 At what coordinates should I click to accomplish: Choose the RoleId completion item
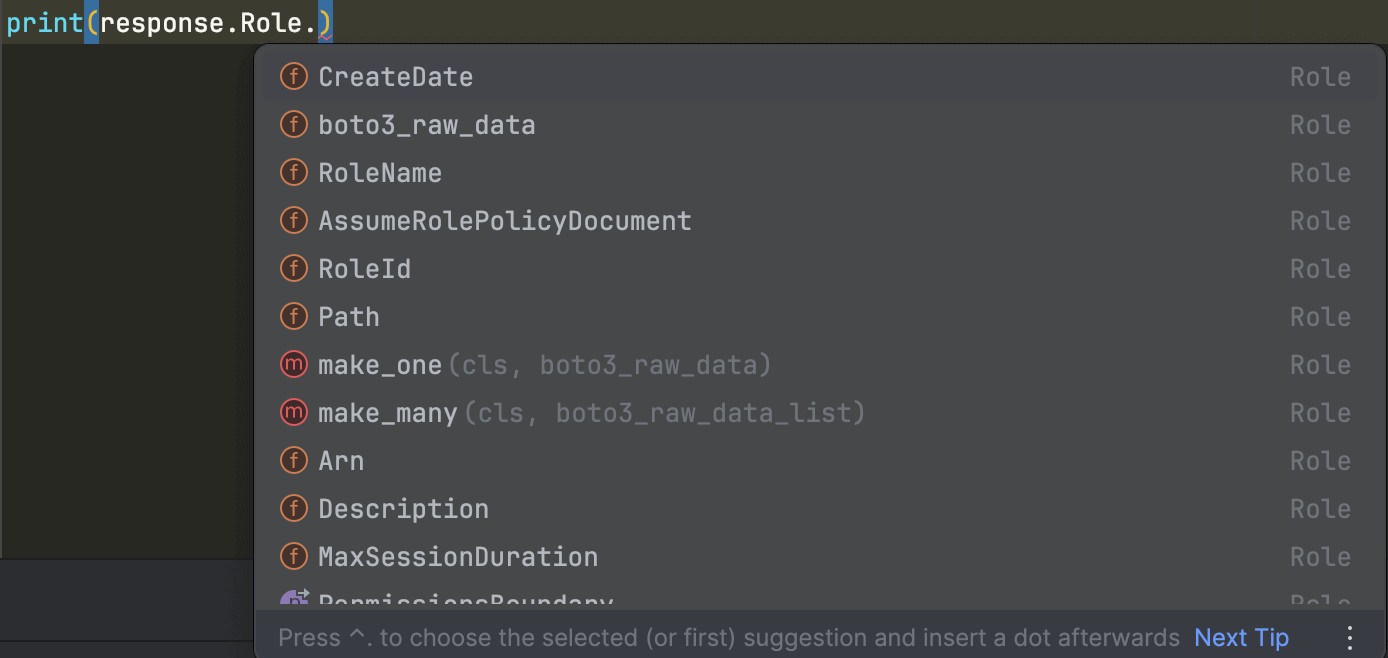[x=820, y=269]
